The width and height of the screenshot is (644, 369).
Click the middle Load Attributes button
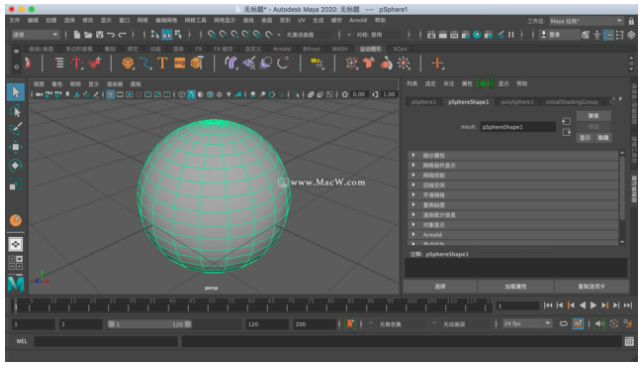(516, 286)
